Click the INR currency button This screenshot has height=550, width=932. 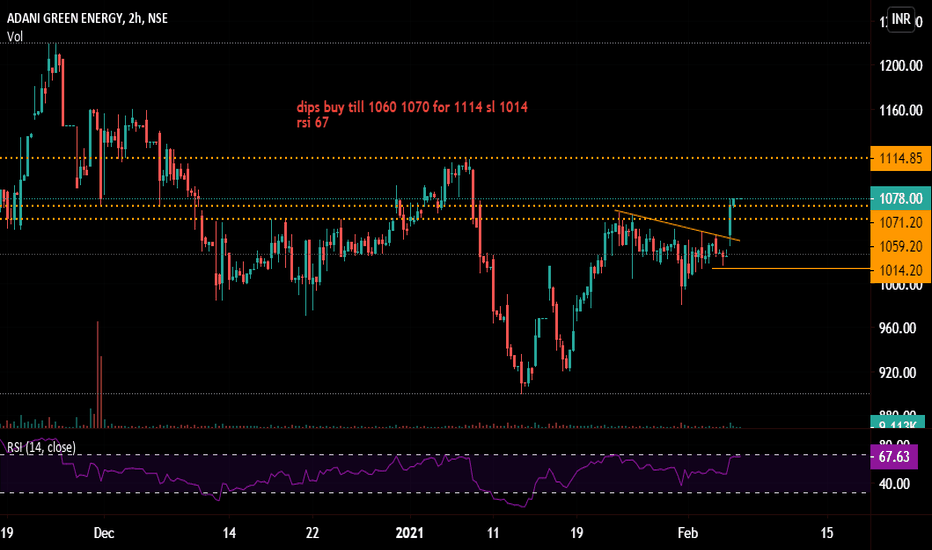tap(900, 19)
